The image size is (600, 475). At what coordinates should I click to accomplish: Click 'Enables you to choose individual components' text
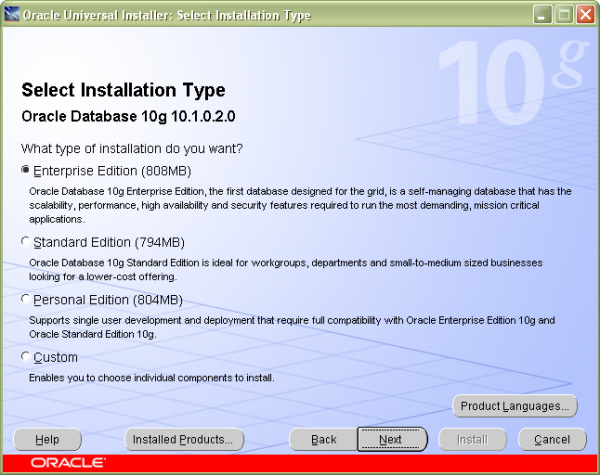pos(152,378)
